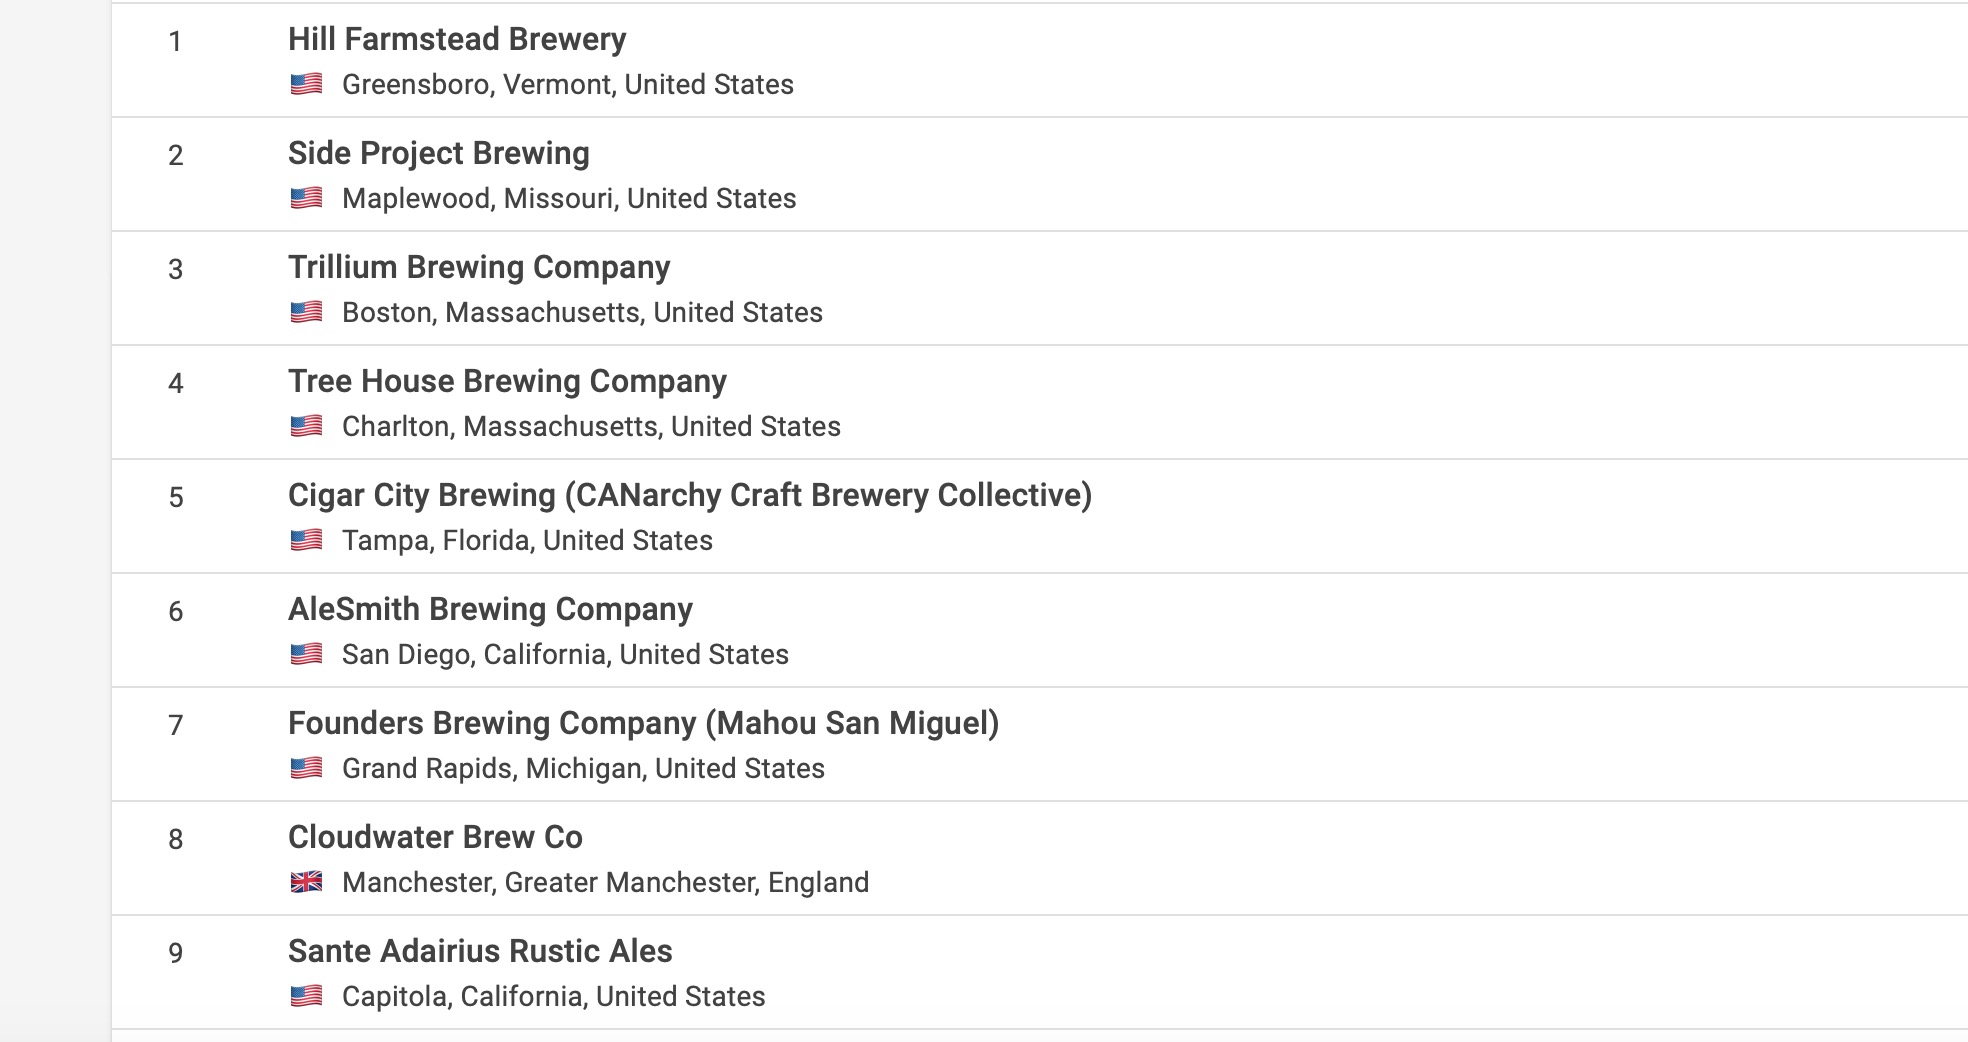Image resolution: width=1968 pixels, height=1042 pixels.
Task: Click US flag next to Tampa, Florida
Action: pos(306,540)
